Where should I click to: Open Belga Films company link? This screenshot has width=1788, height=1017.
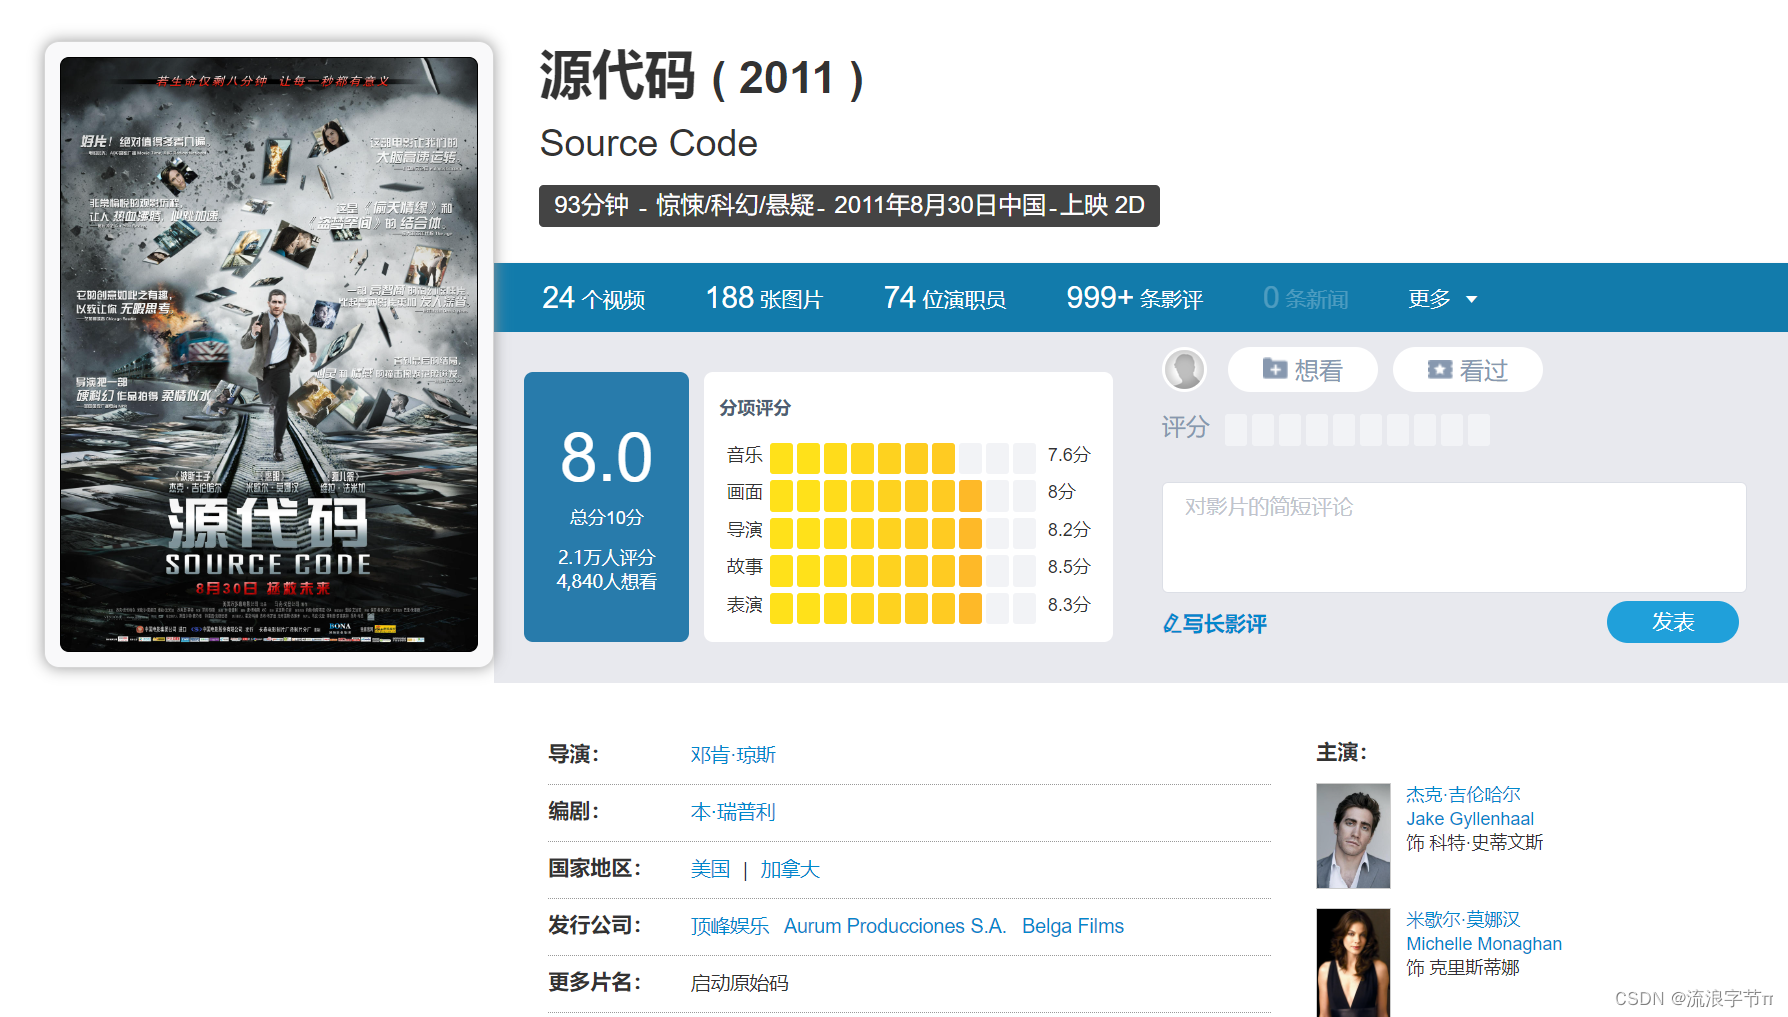pyautogui.click(x=1073, y=926)
